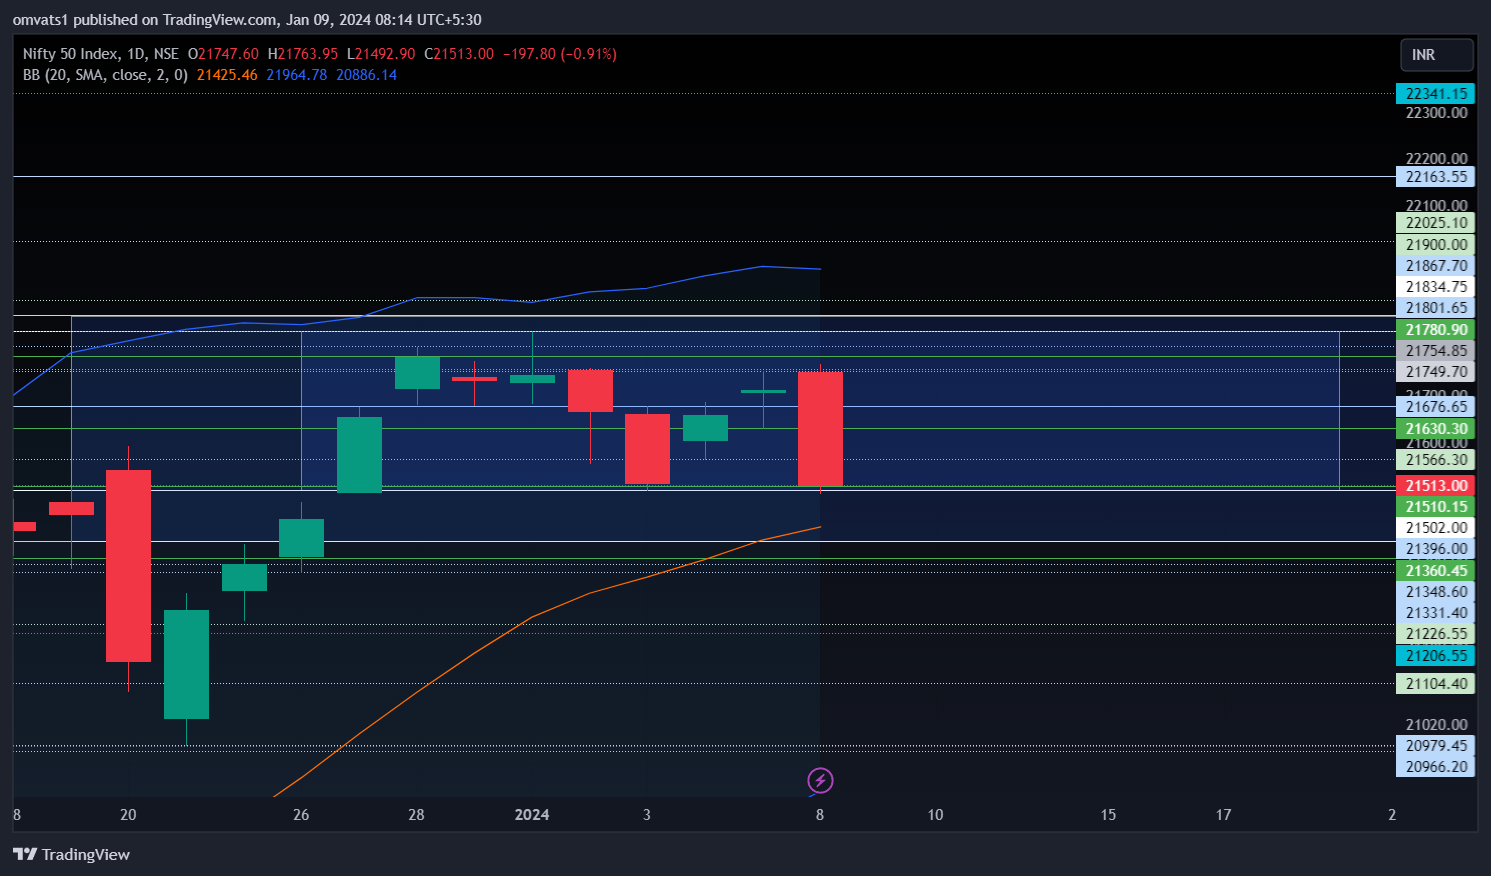This screenshot has width=1491, height=876.
Task: Click the close price C21513.00 in the legend
Action: [459, 54]
